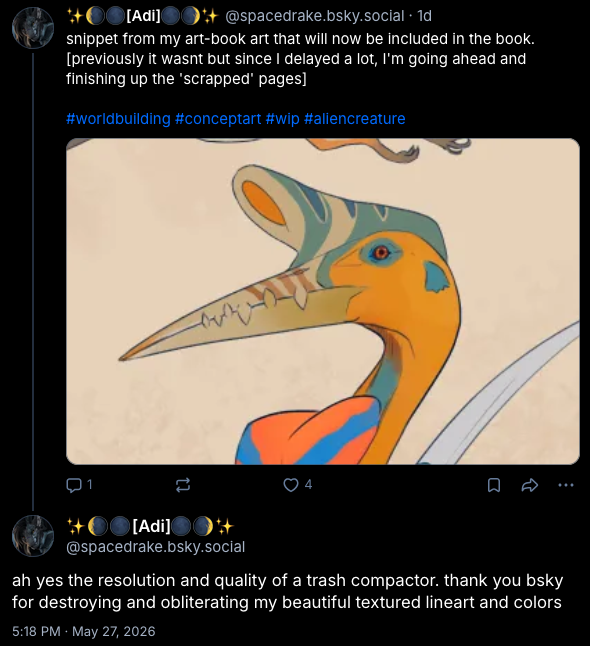The height and width of the screenshot is (646, 590).
Task: Open the reply post author avatar
Action: click(x=33, y=536)
